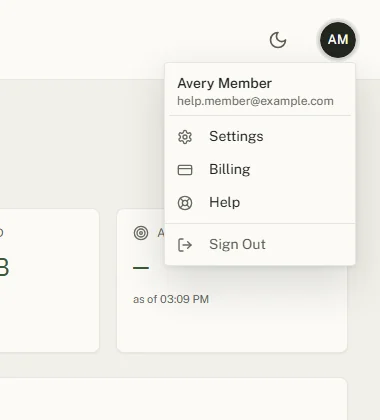This screenshot has width=380, height=420.
Task: Click the Help lifebuoy icon
Action: coord(185,203)
